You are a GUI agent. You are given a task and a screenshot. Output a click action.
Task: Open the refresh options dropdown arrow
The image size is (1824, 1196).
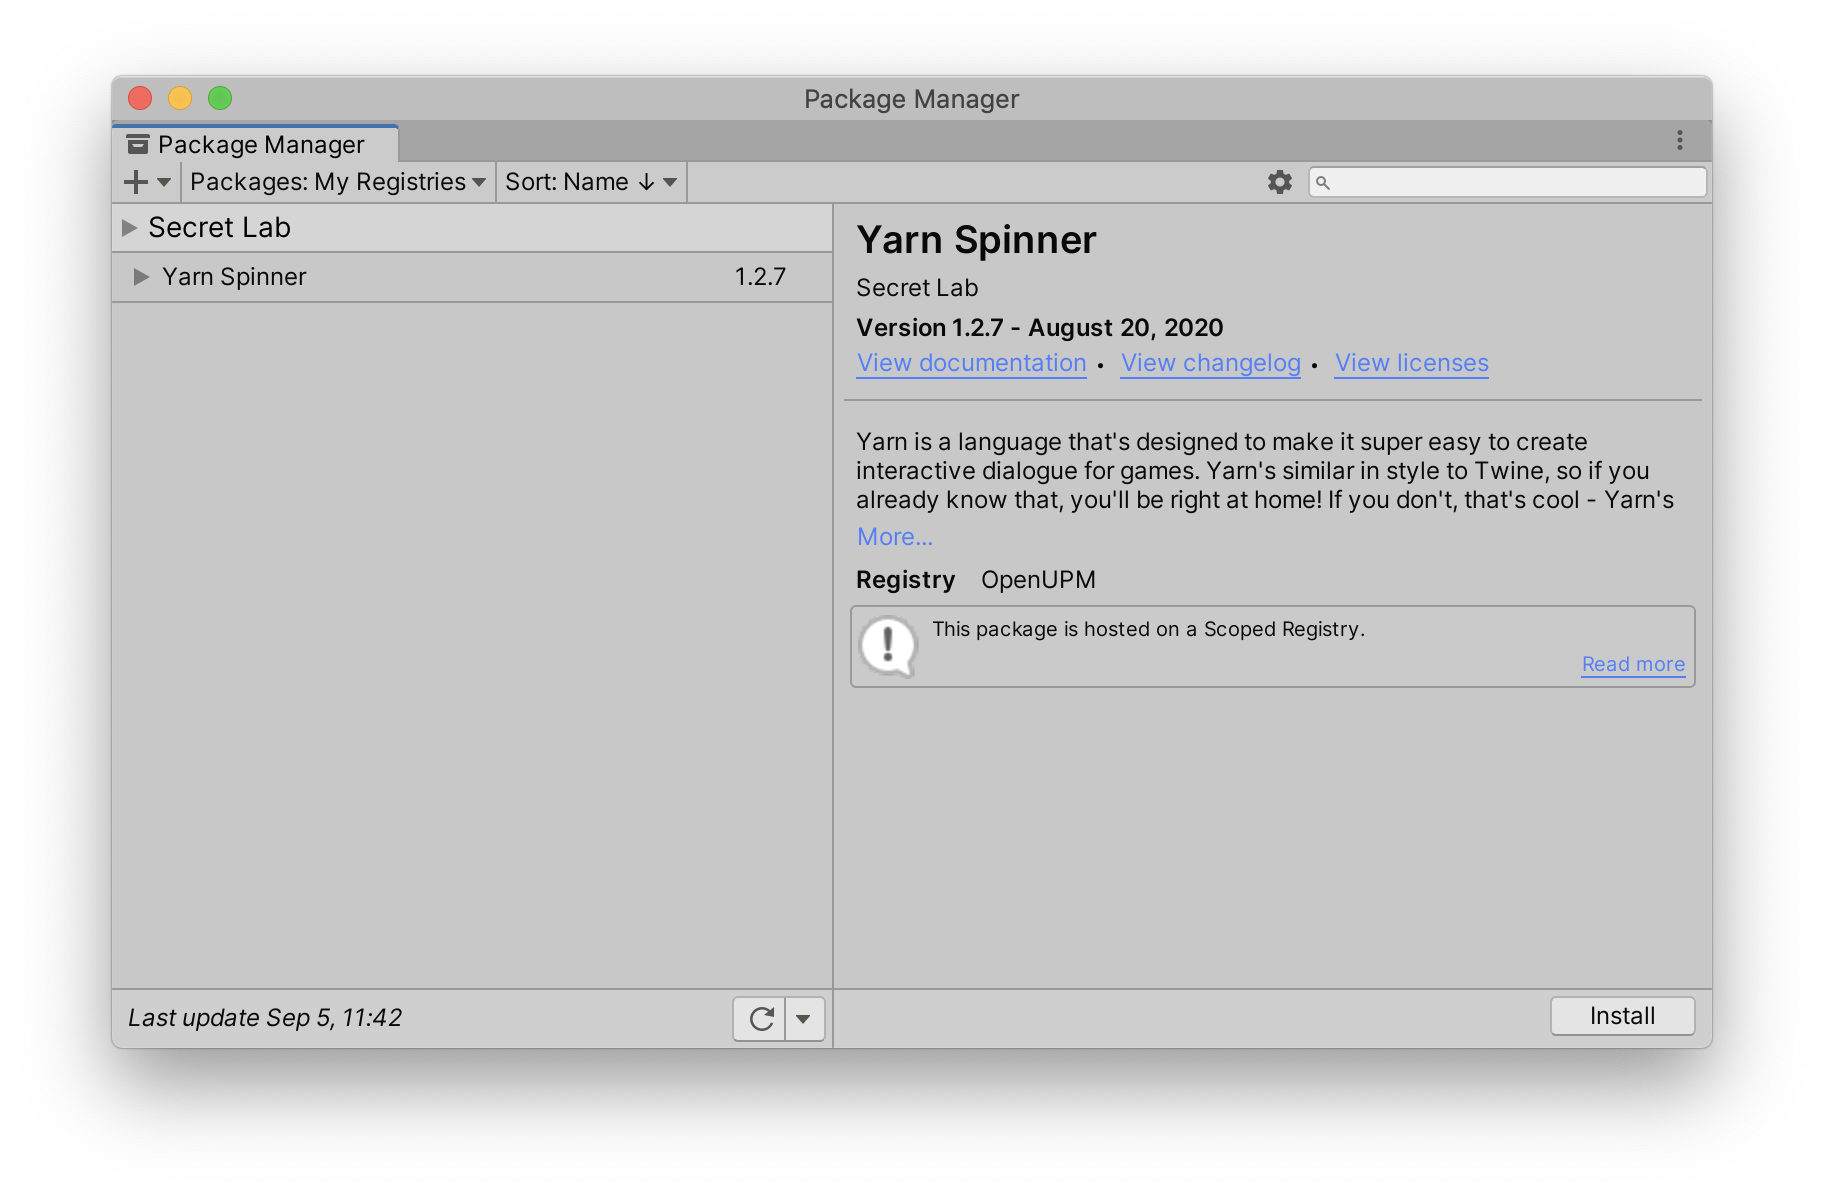[x=803, y=1019]
